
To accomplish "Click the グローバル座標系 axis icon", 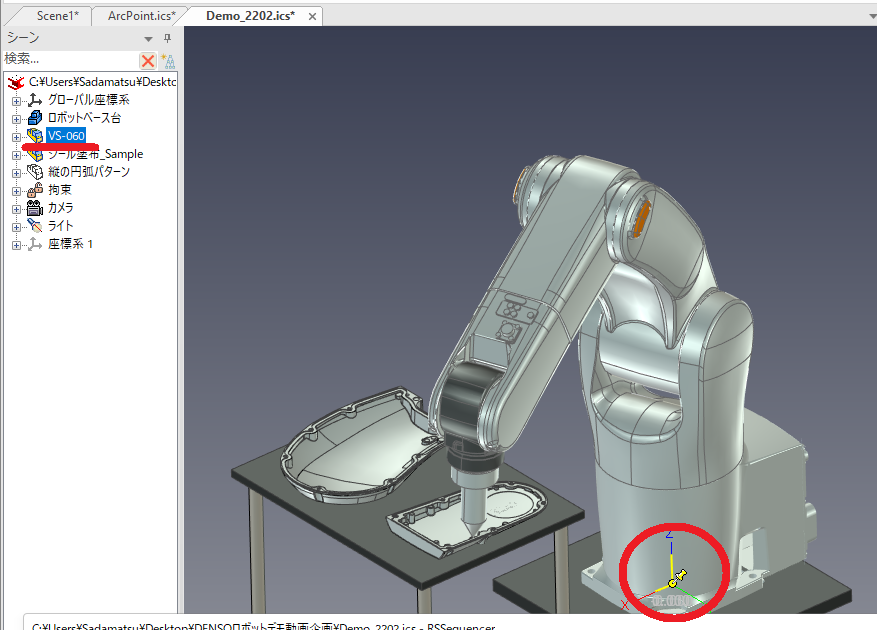I will coord(35,100).
